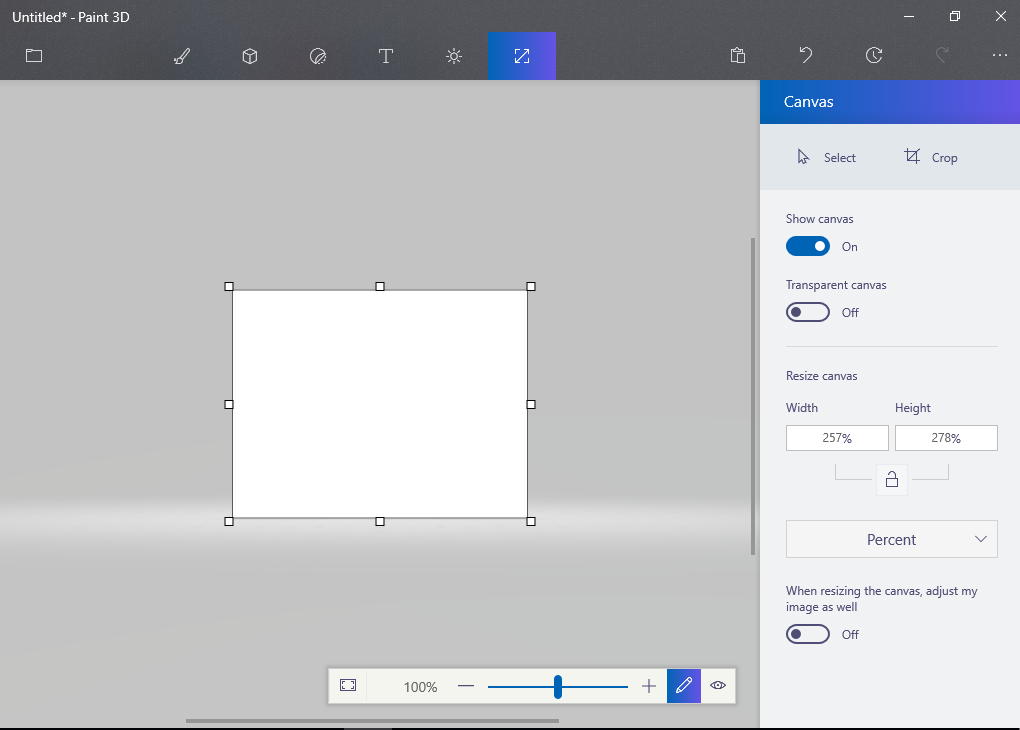This screenshot has height=730, width=1020.
Task: Open the 3D shapes tool
Action: point(250,56)
